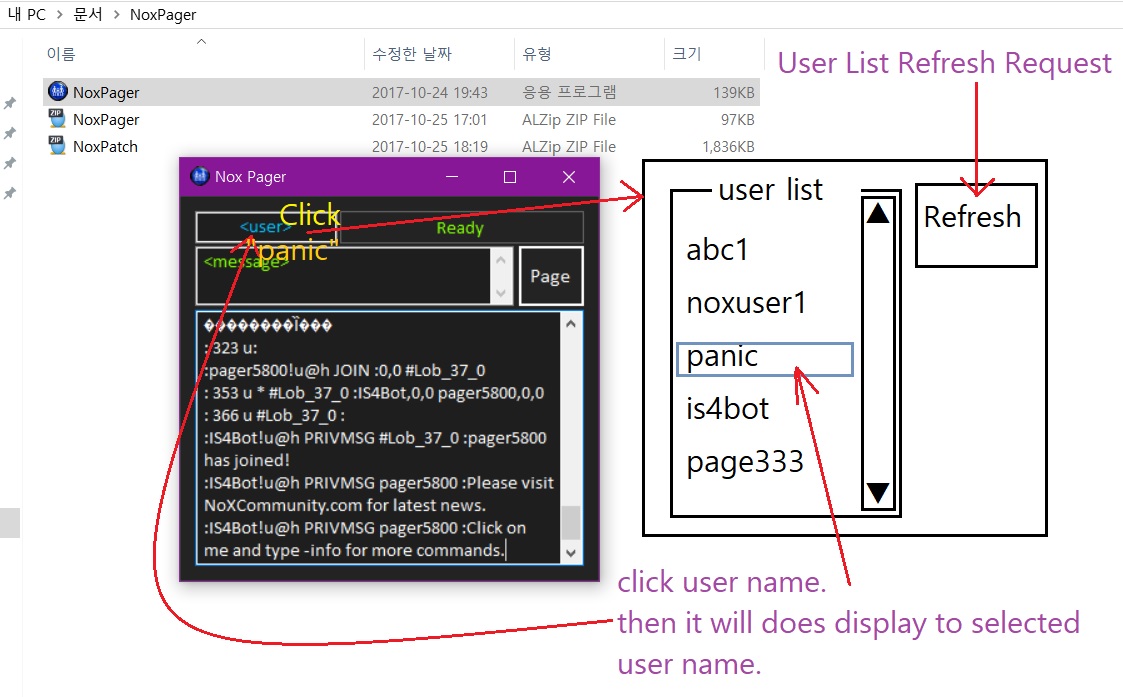Expand the chevron after 문서
The image size is (1123, 697).
(116, 15)
